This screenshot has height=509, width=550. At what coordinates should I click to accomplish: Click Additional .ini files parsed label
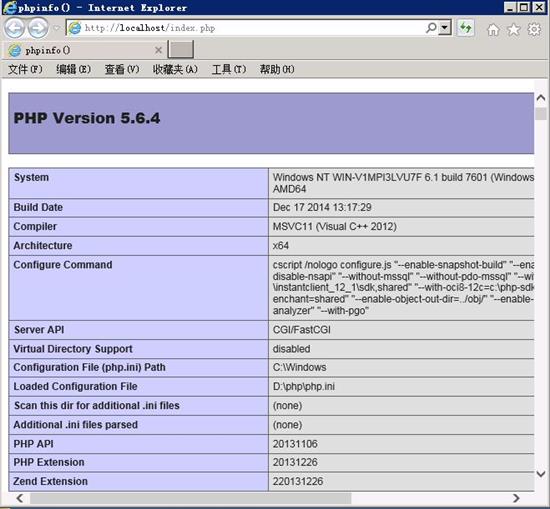[x=75, y=425]
